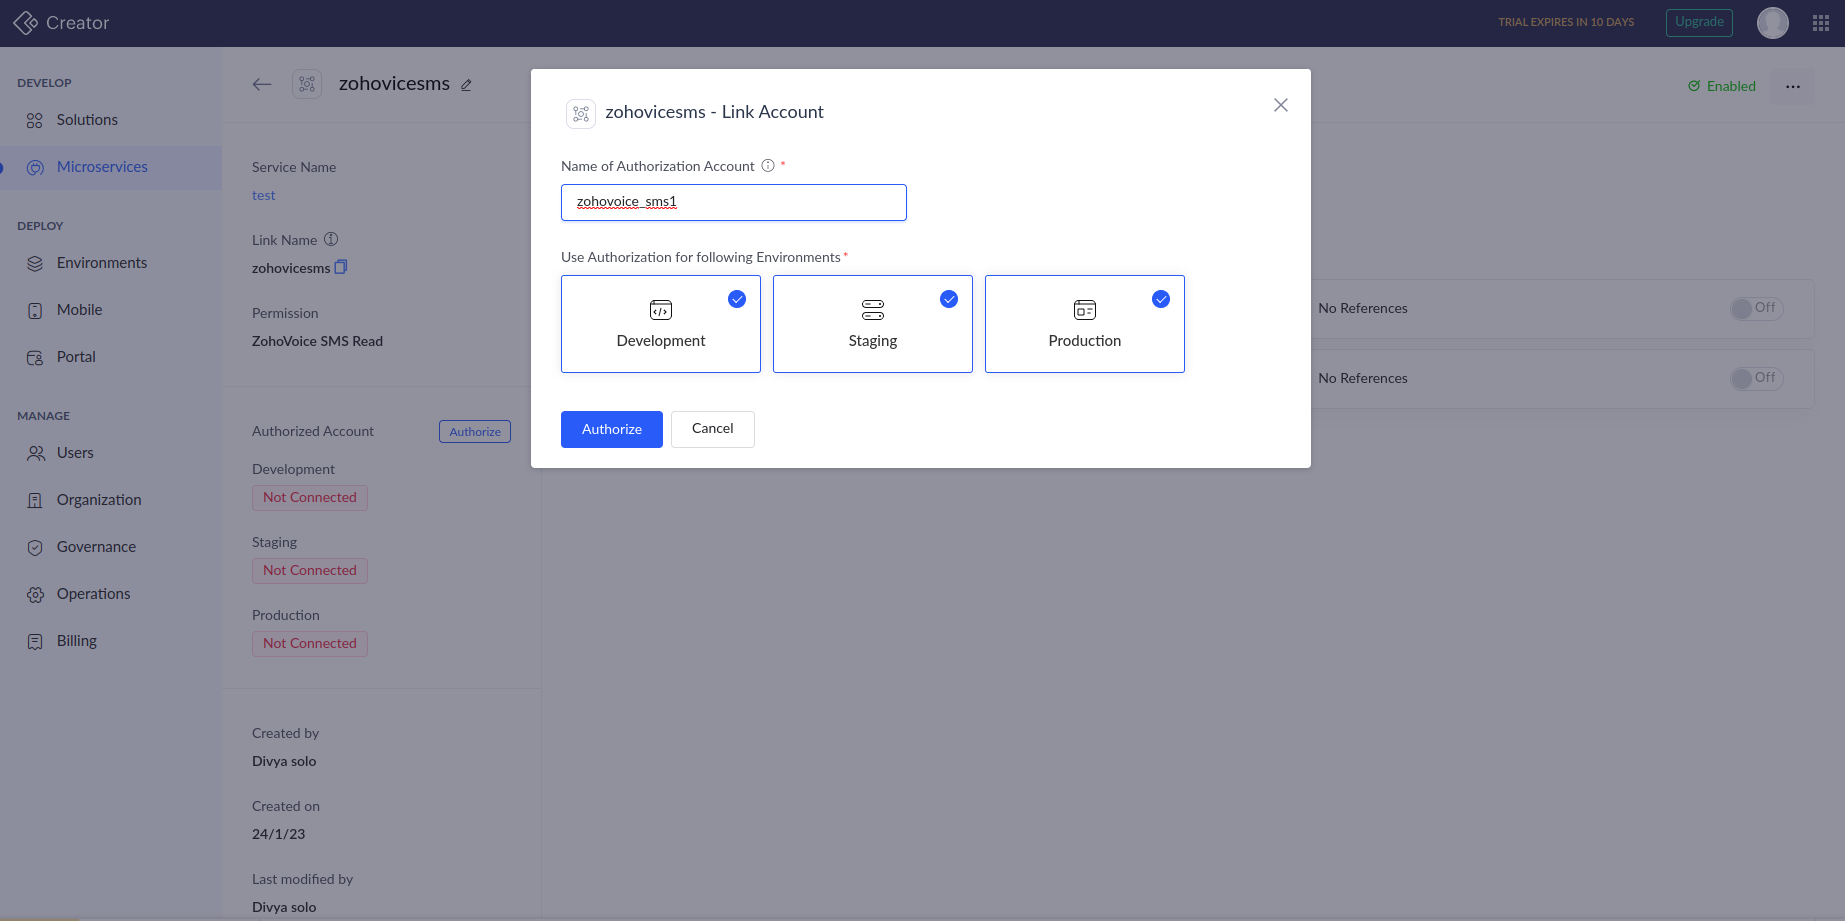Image resolution: width=1845 pixels, height=921 pixels.
Task: Cancel the Link Account dialog
Action: click(713, 429)
